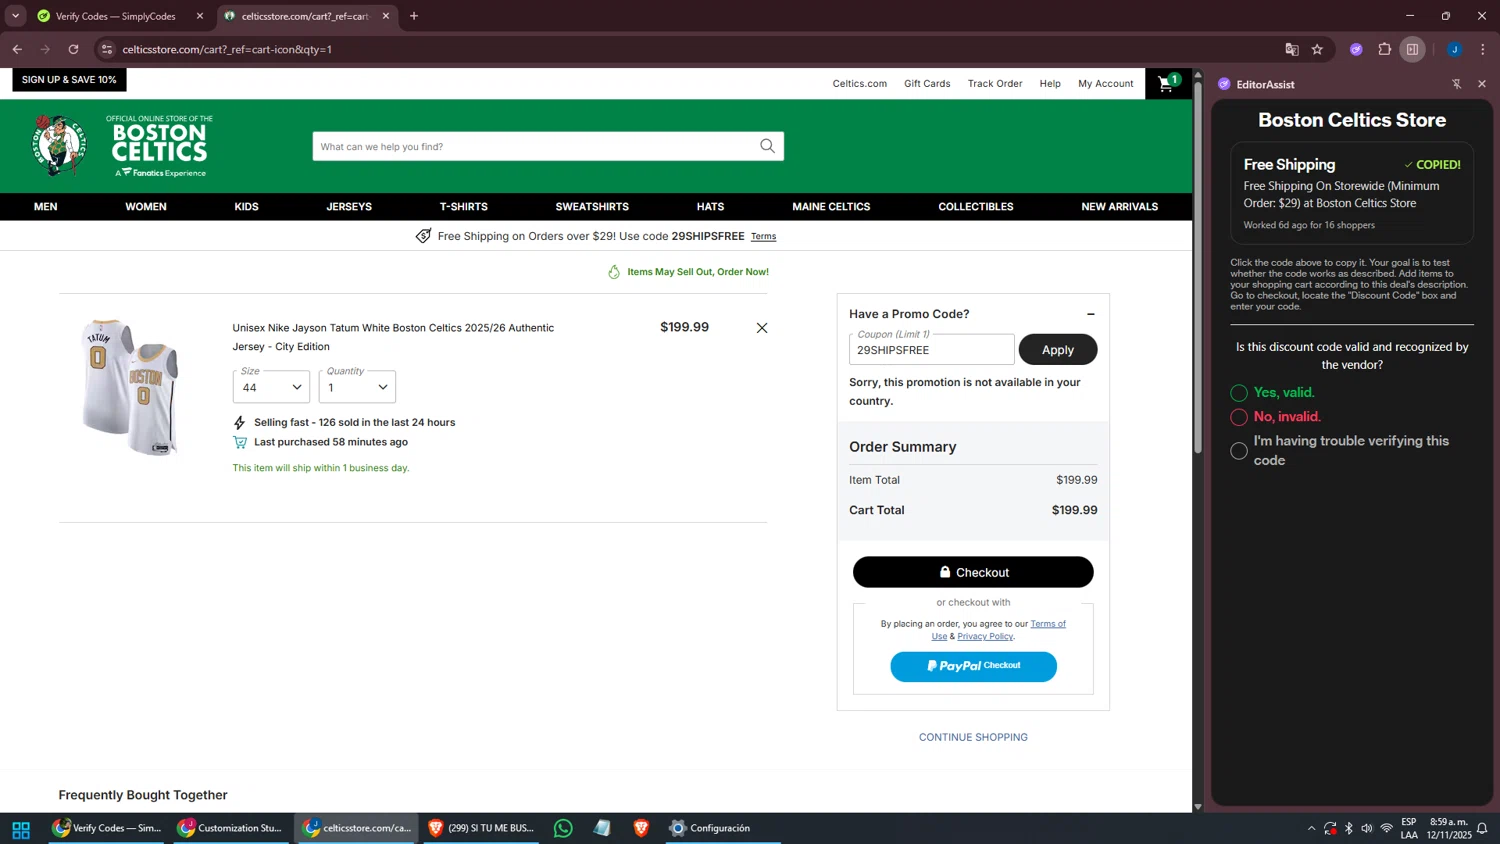The height and width of the screenshot is (844, 1500).
Task: Open the Celtics.com link
Action: [x=860, y=84]
